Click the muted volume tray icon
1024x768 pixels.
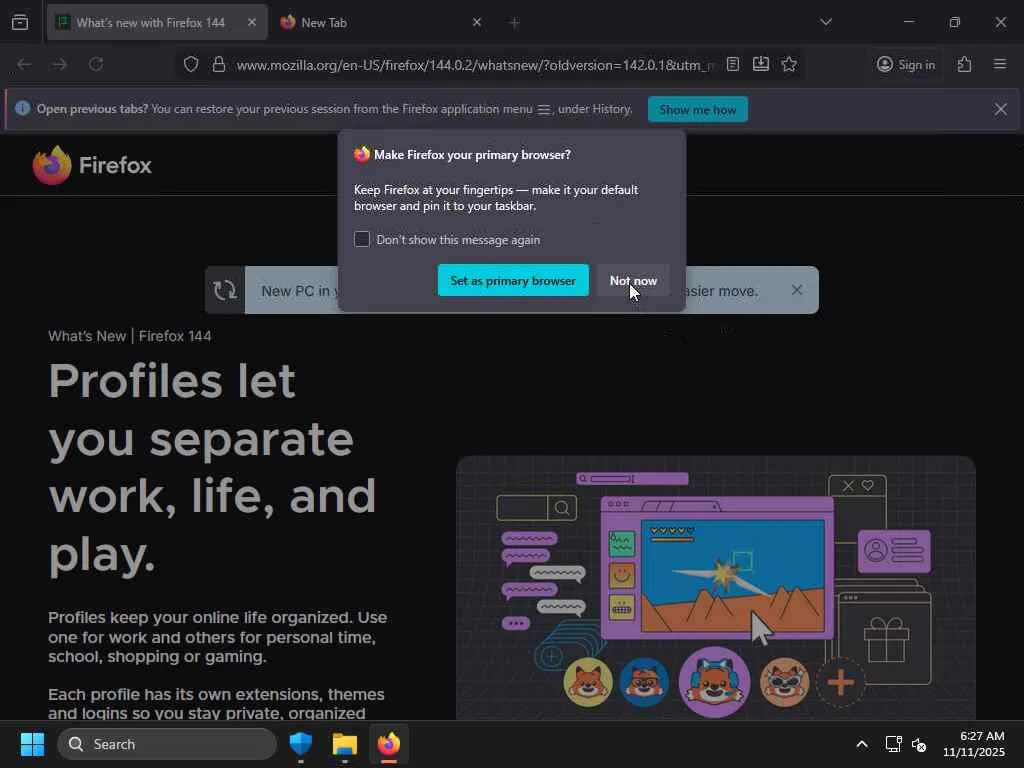tap(919, 744)
